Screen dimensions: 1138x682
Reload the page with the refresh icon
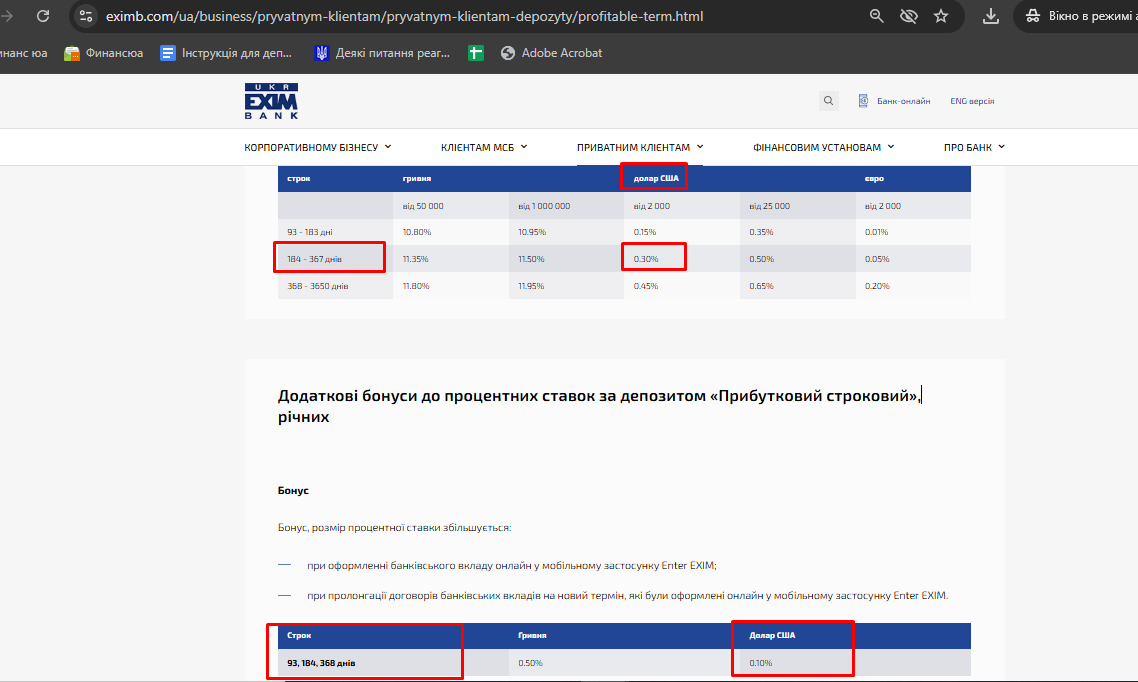(43, 16)
